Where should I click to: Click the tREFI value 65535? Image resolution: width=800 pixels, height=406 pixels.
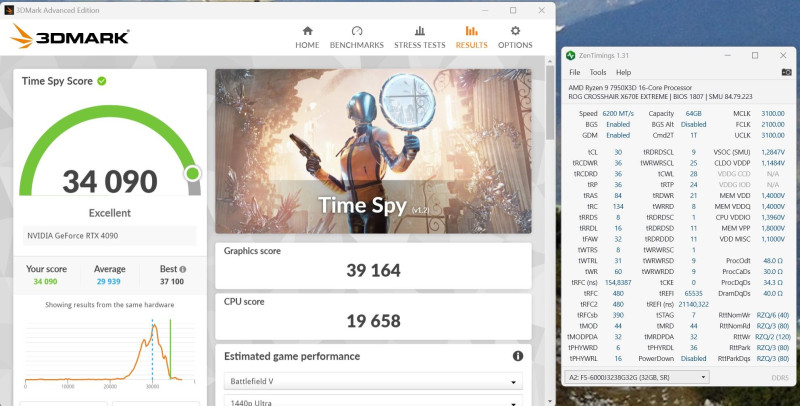coord(693,293)
